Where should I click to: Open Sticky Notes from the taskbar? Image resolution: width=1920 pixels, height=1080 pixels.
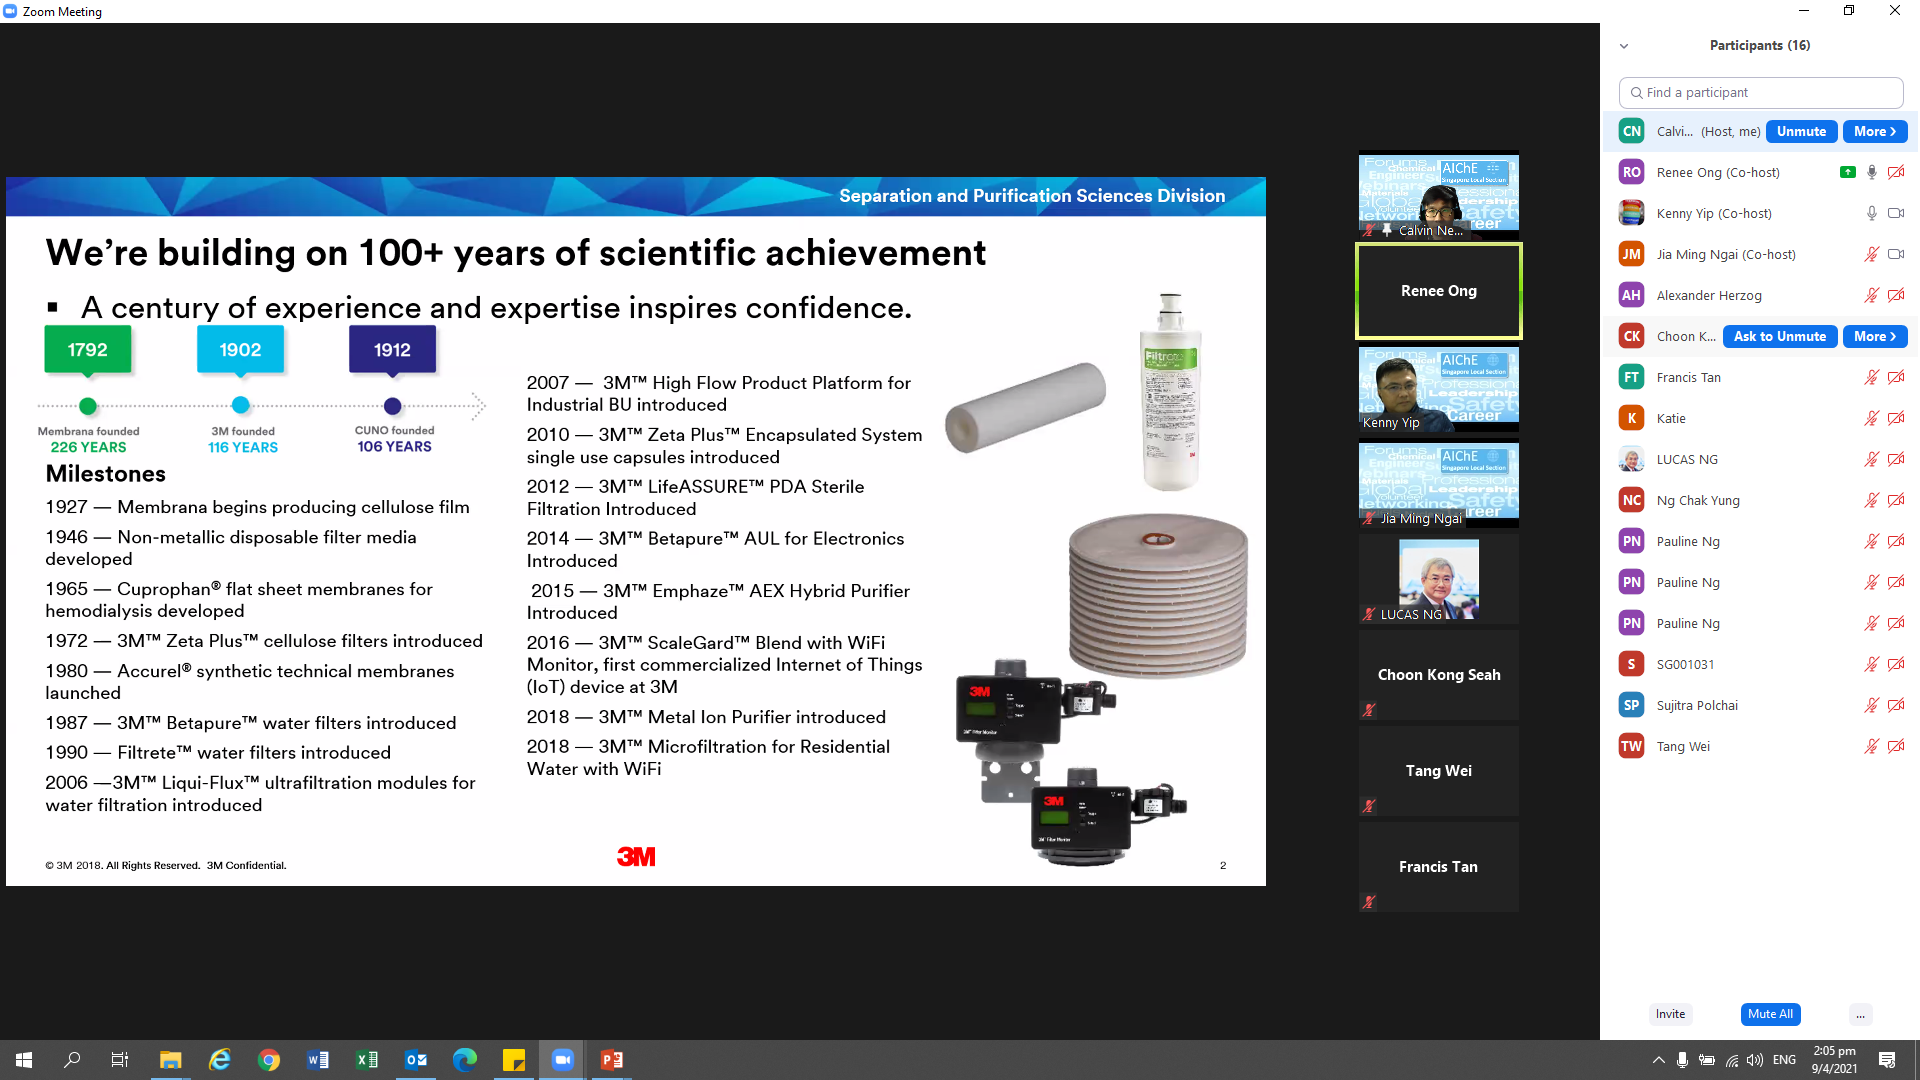pyautogui.click(x=513, y=1060)
